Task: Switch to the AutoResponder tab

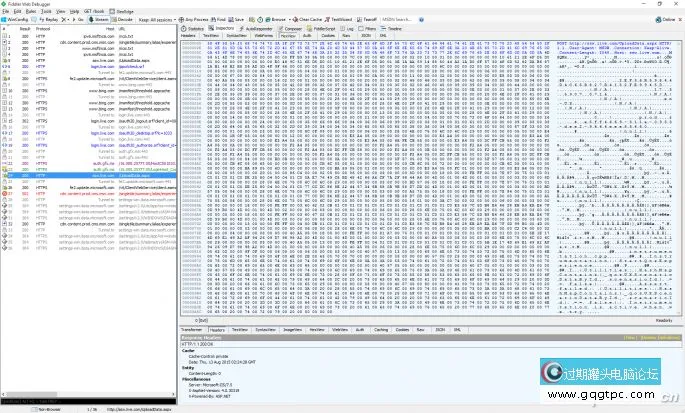Action: point(257,29)
